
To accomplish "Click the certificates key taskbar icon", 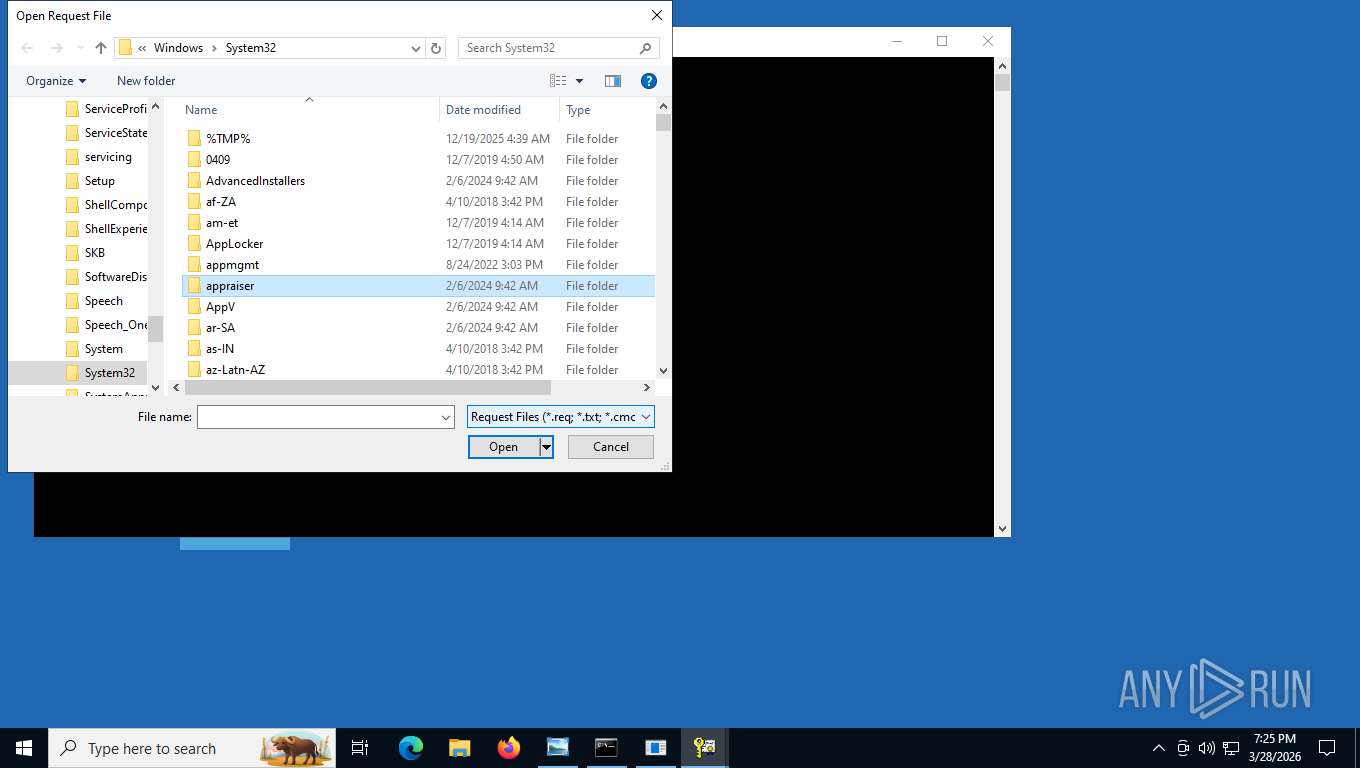I will click(704, 748).
